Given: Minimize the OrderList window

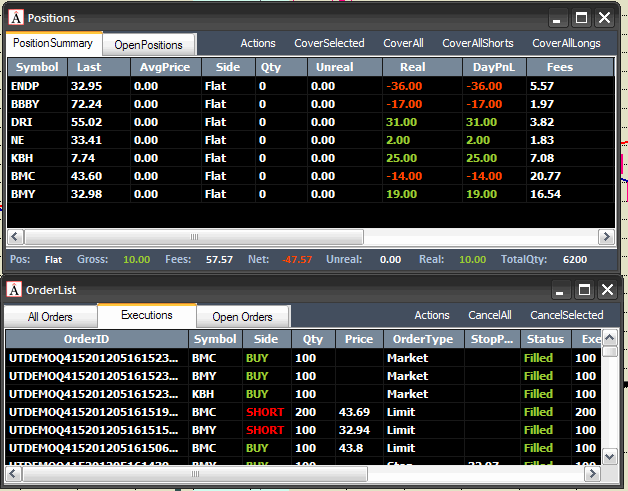Looking at the screenshot, I should [560, 290].
